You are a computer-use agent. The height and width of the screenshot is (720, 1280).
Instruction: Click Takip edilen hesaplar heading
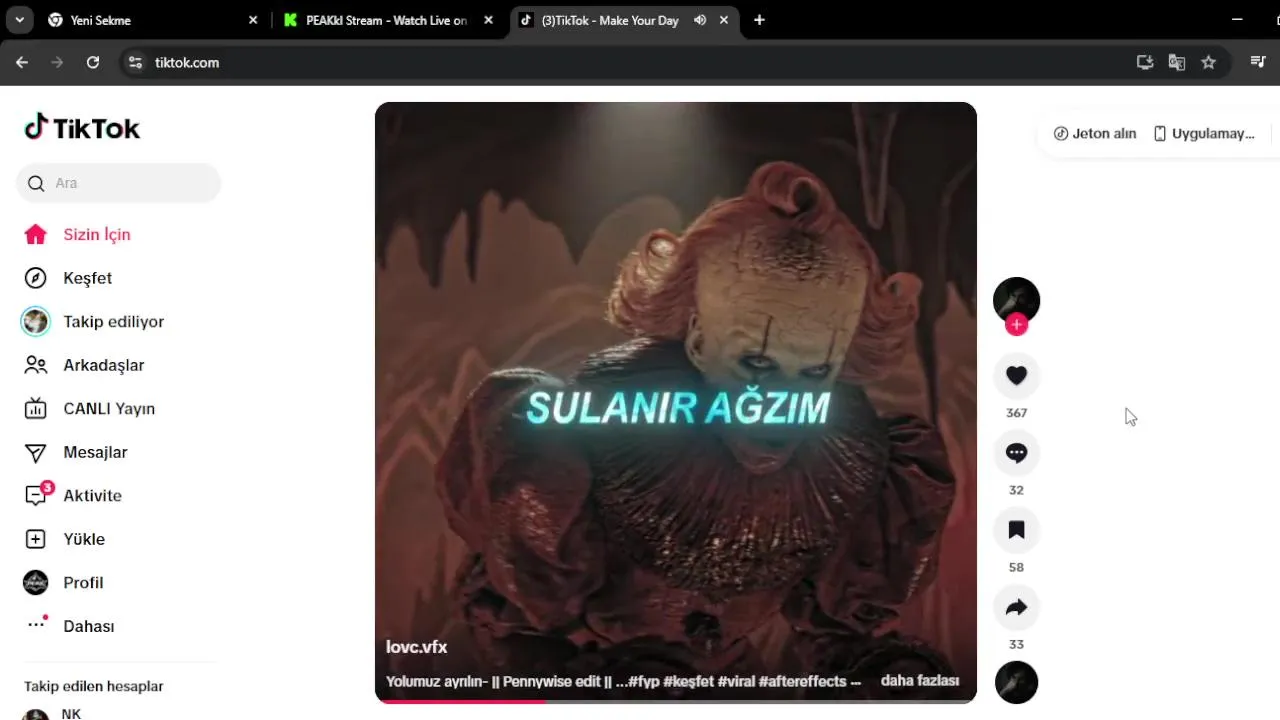click(94, 686)
